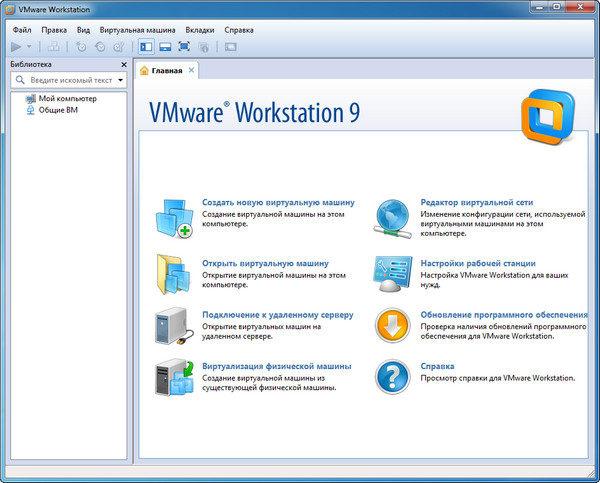Click the Виртуализация физической машины link
This screenshot has height=483, width=600.
click(x=277, y=366)
